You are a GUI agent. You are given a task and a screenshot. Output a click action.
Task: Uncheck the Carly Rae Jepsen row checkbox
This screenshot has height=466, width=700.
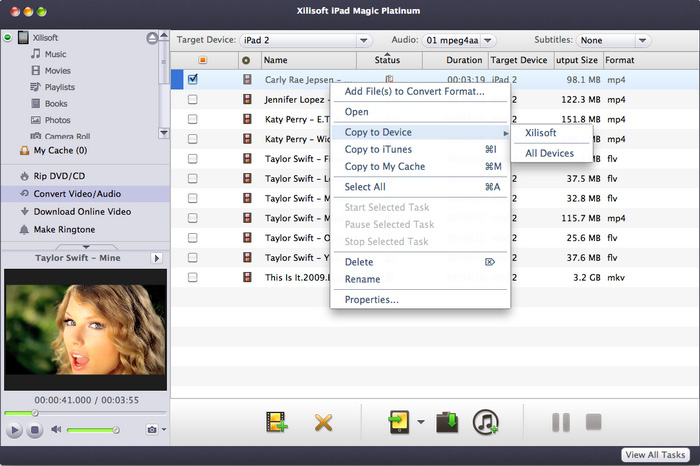pos(192,79)
